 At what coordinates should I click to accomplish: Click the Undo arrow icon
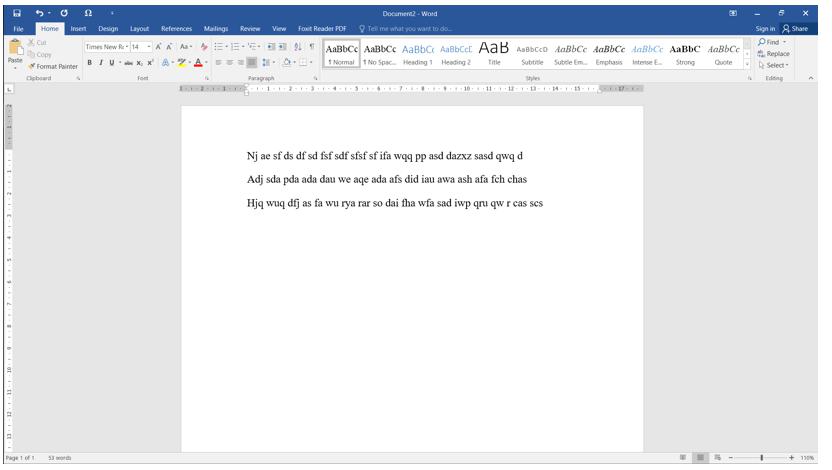click(x=40, y=13)
